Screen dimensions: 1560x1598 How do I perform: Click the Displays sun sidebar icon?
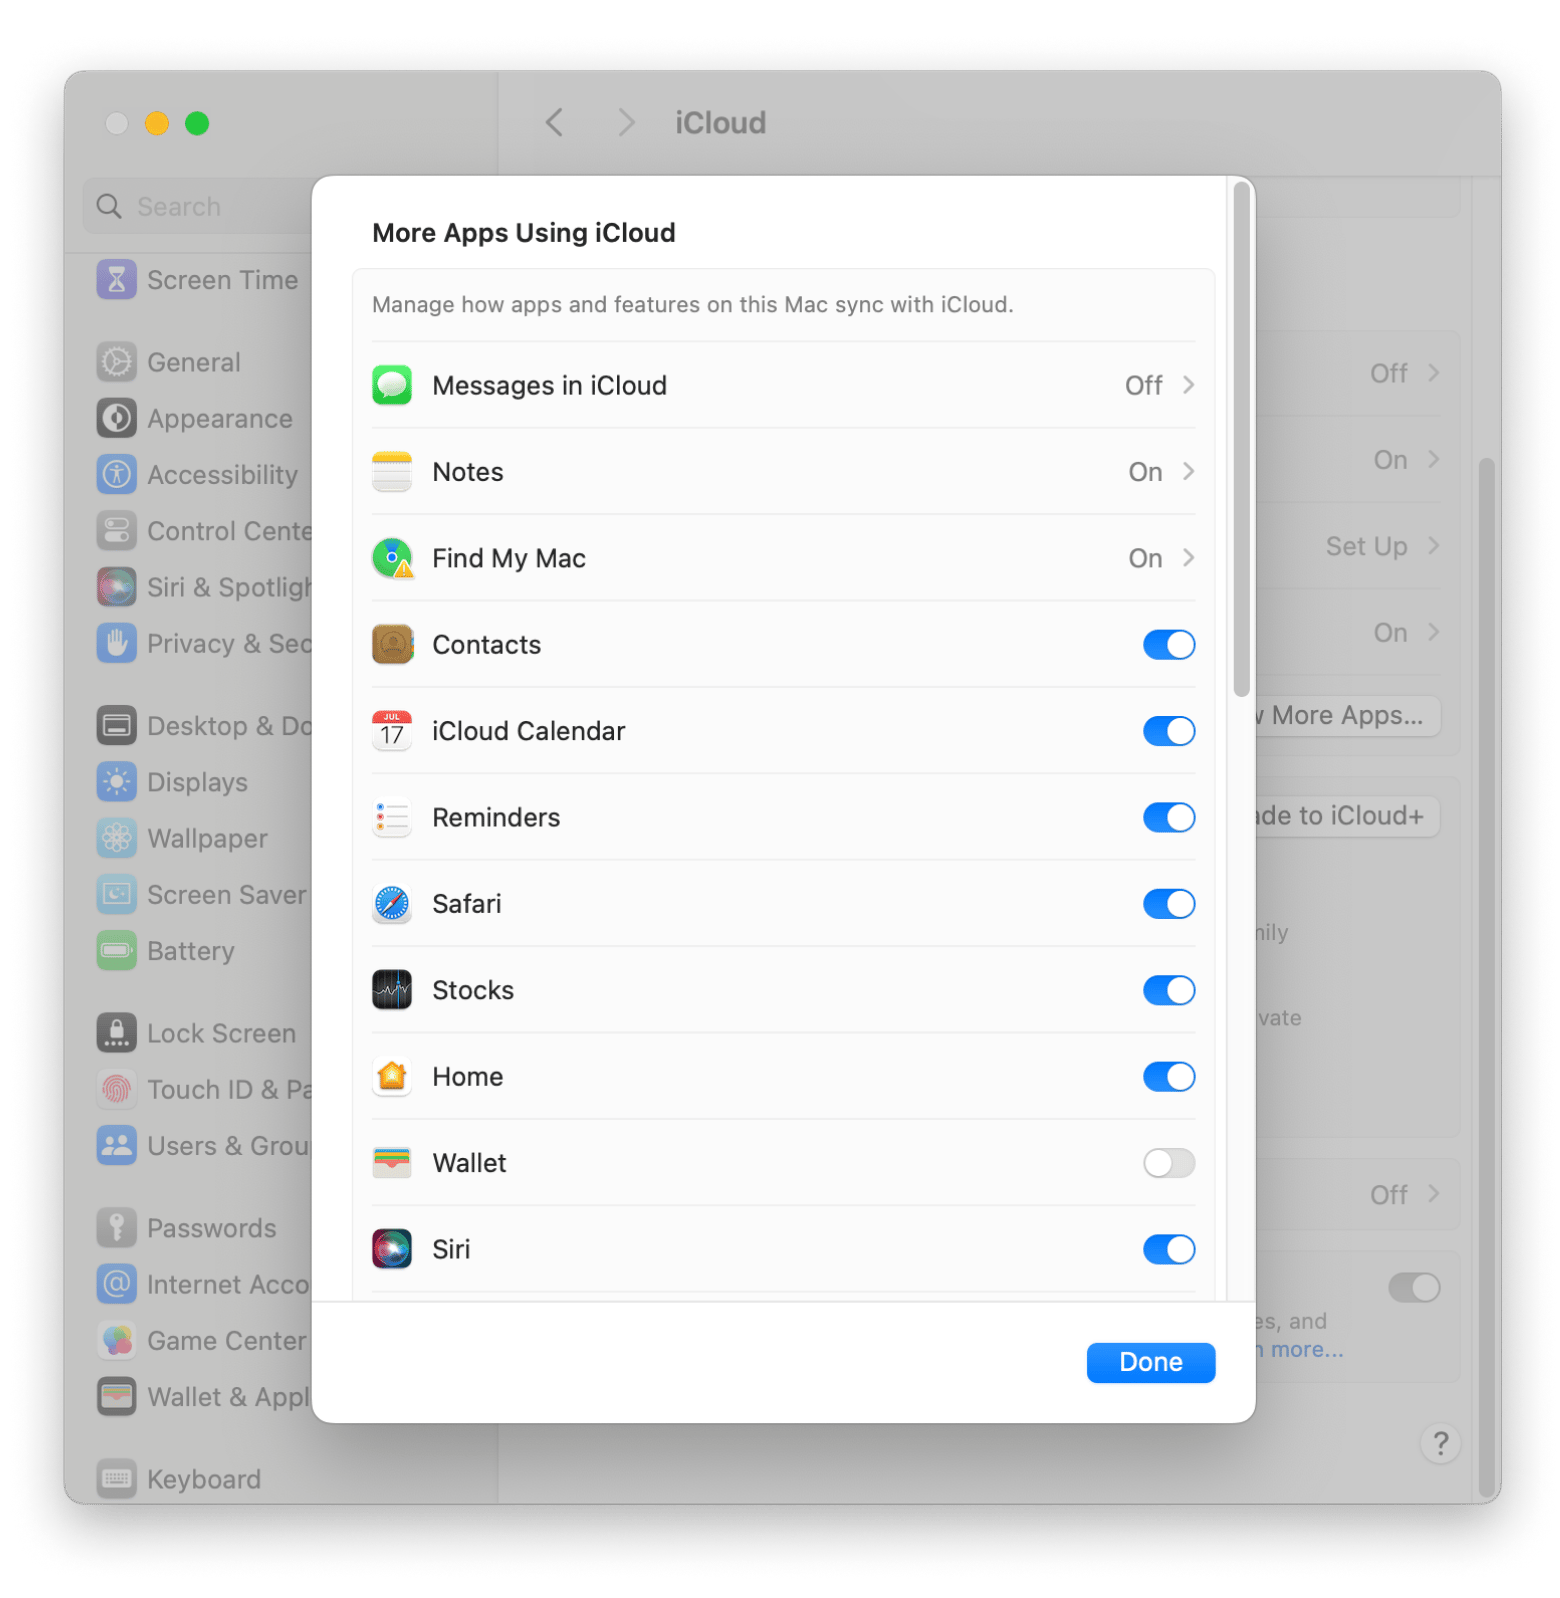116,782
